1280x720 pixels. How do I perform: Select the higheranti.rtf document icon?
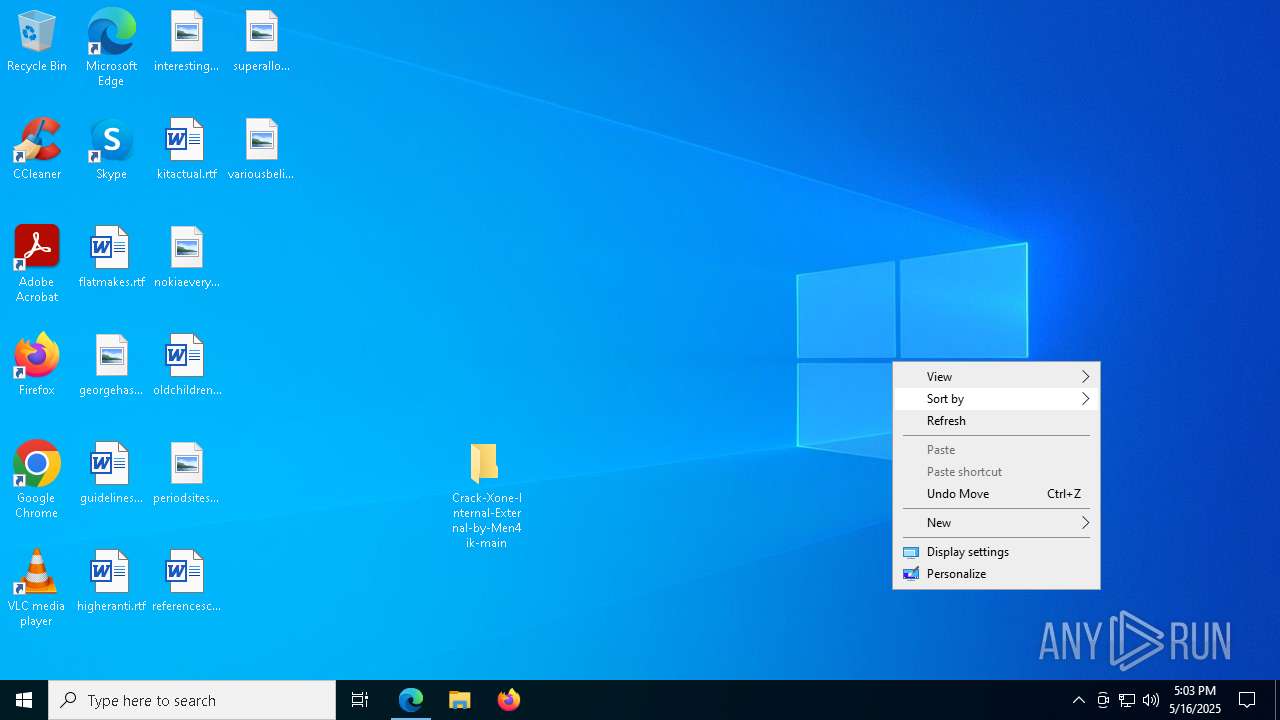point(111,582)
